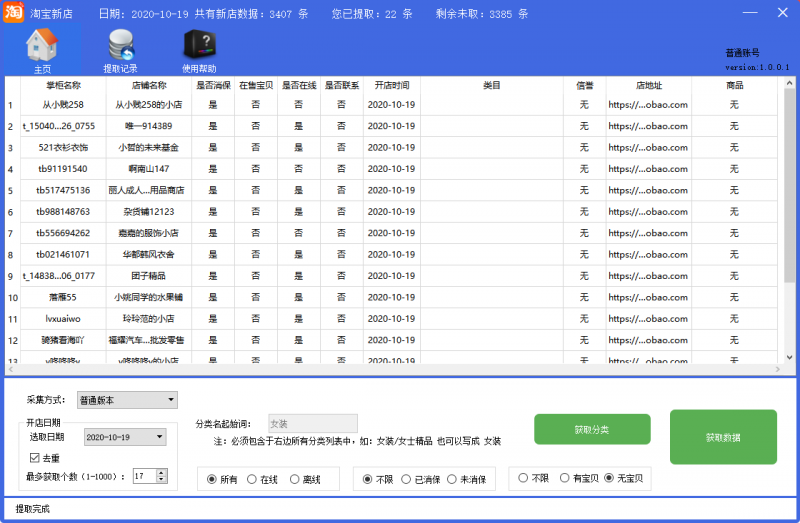The width and height of the screenshot is (800, 523).
Task: Toggle the 去重 checkbox
Action: [34, 457]
